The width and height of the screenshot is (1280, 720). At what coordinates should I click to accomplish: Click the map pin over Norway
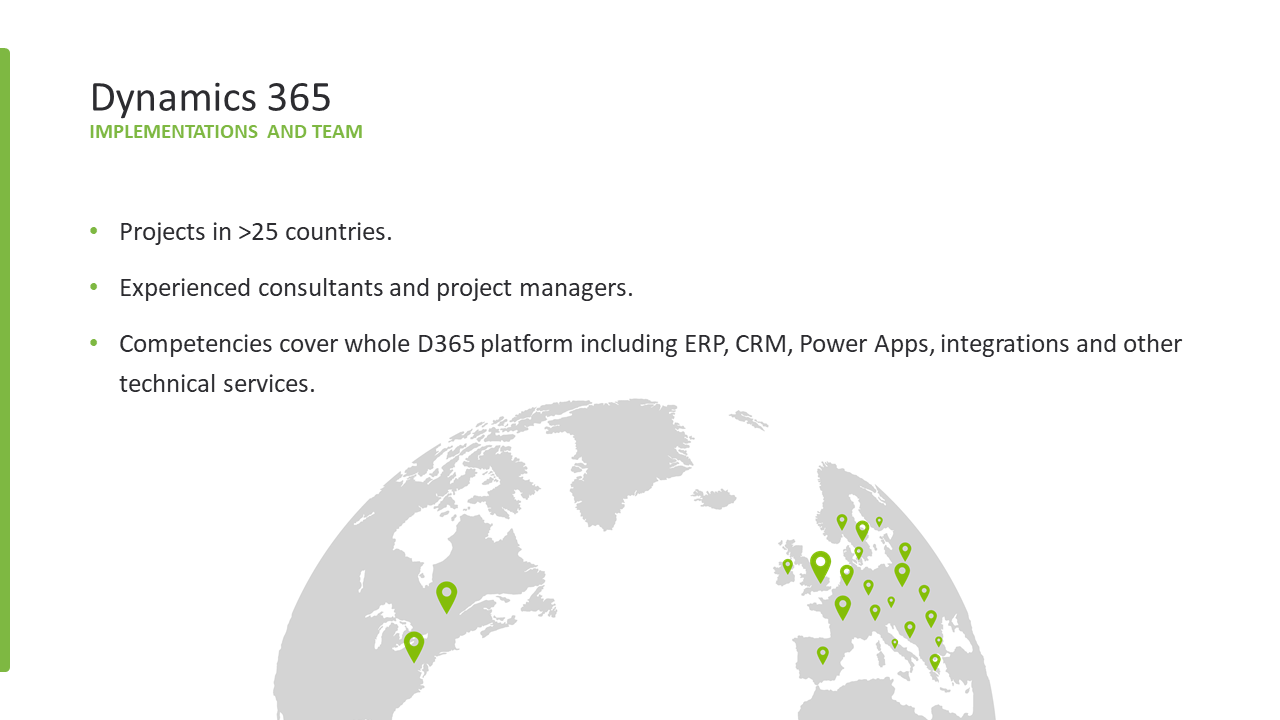[842, 521]
